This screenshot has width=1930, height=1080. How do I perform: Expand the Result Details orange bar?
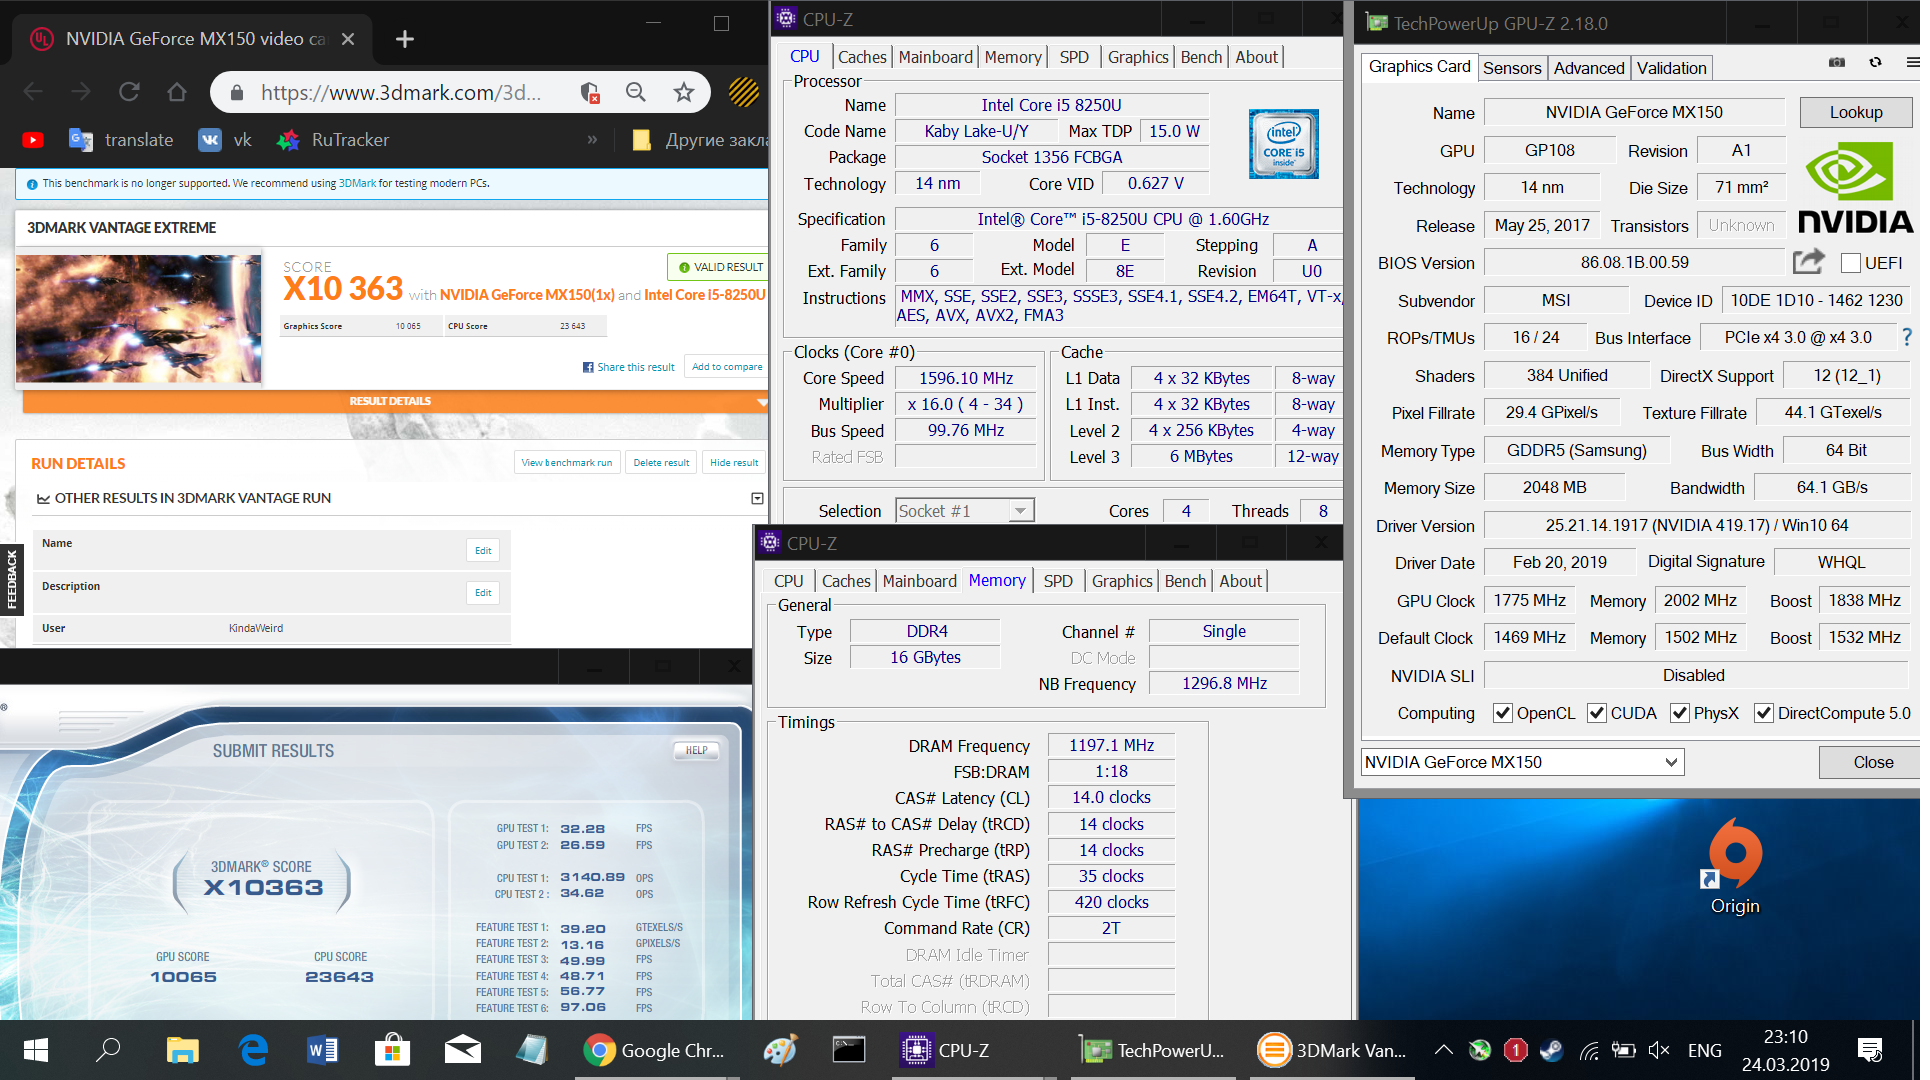[395, 401]
